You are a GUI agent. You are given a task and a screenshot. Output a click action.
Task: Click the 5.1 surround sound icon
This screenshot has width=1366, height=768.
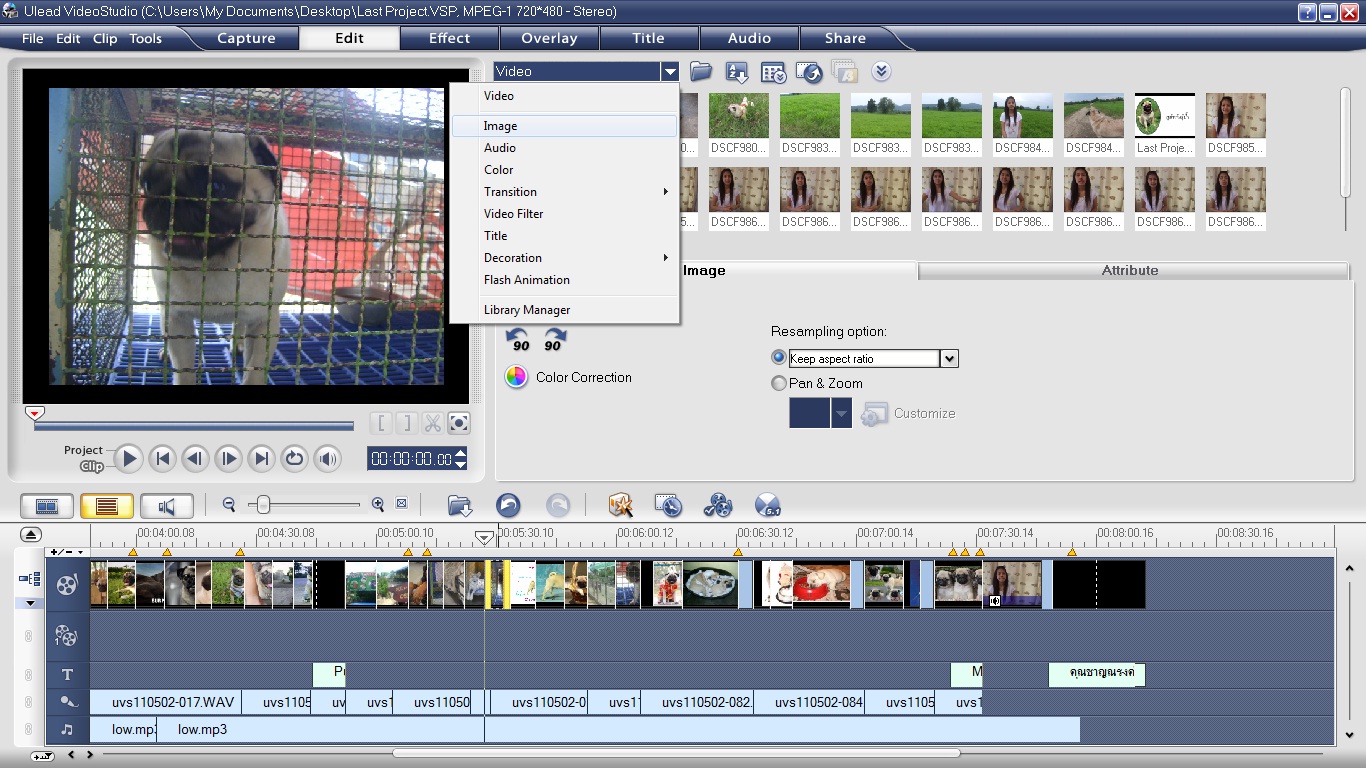coord(767,505)
